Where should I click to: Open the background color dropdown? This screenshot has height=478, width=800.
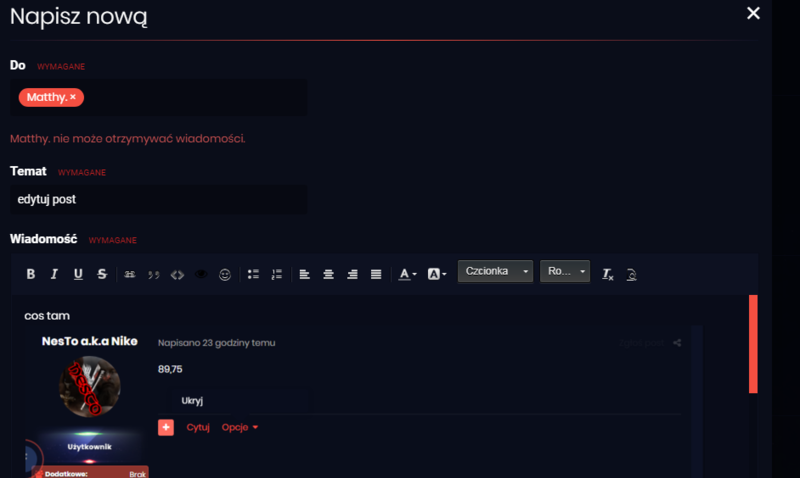[437, 274]
